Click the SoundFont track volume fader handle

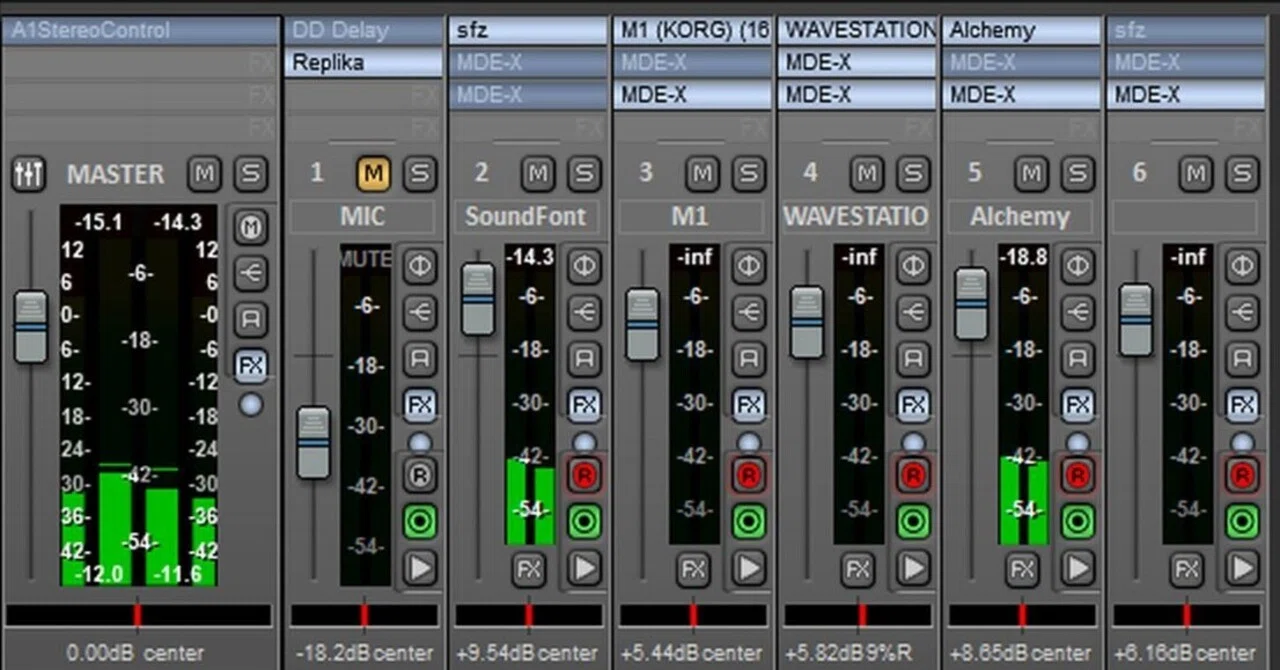(478, 299)
